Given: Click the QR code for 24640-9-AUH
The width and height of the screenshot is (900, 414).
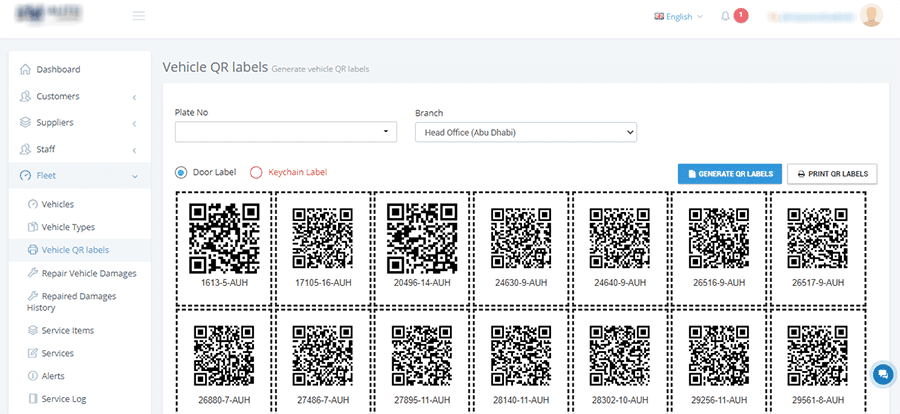Looking at the screenshot, I should point(620,238).
